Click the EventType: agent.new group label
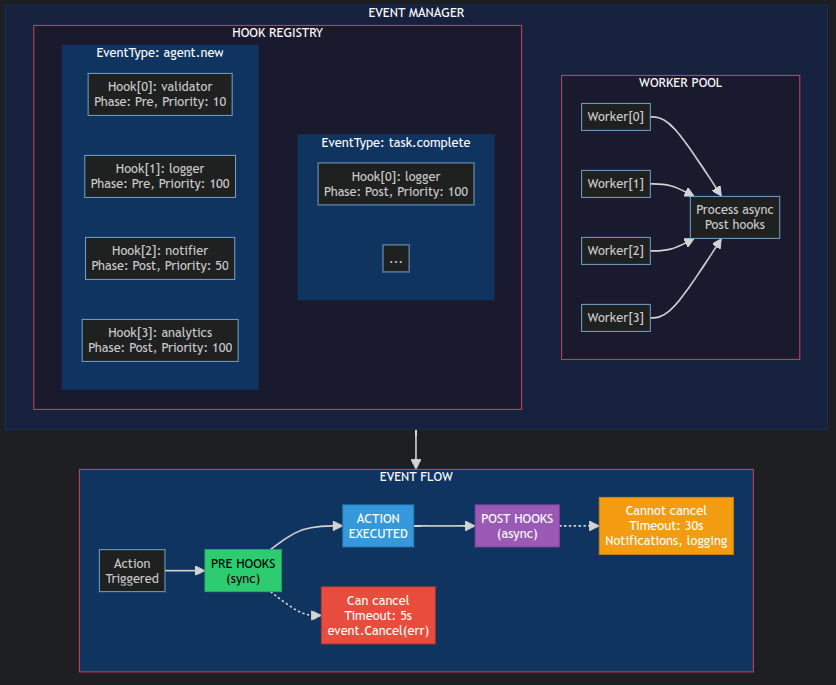836x685 pixels. coord(160,53)
